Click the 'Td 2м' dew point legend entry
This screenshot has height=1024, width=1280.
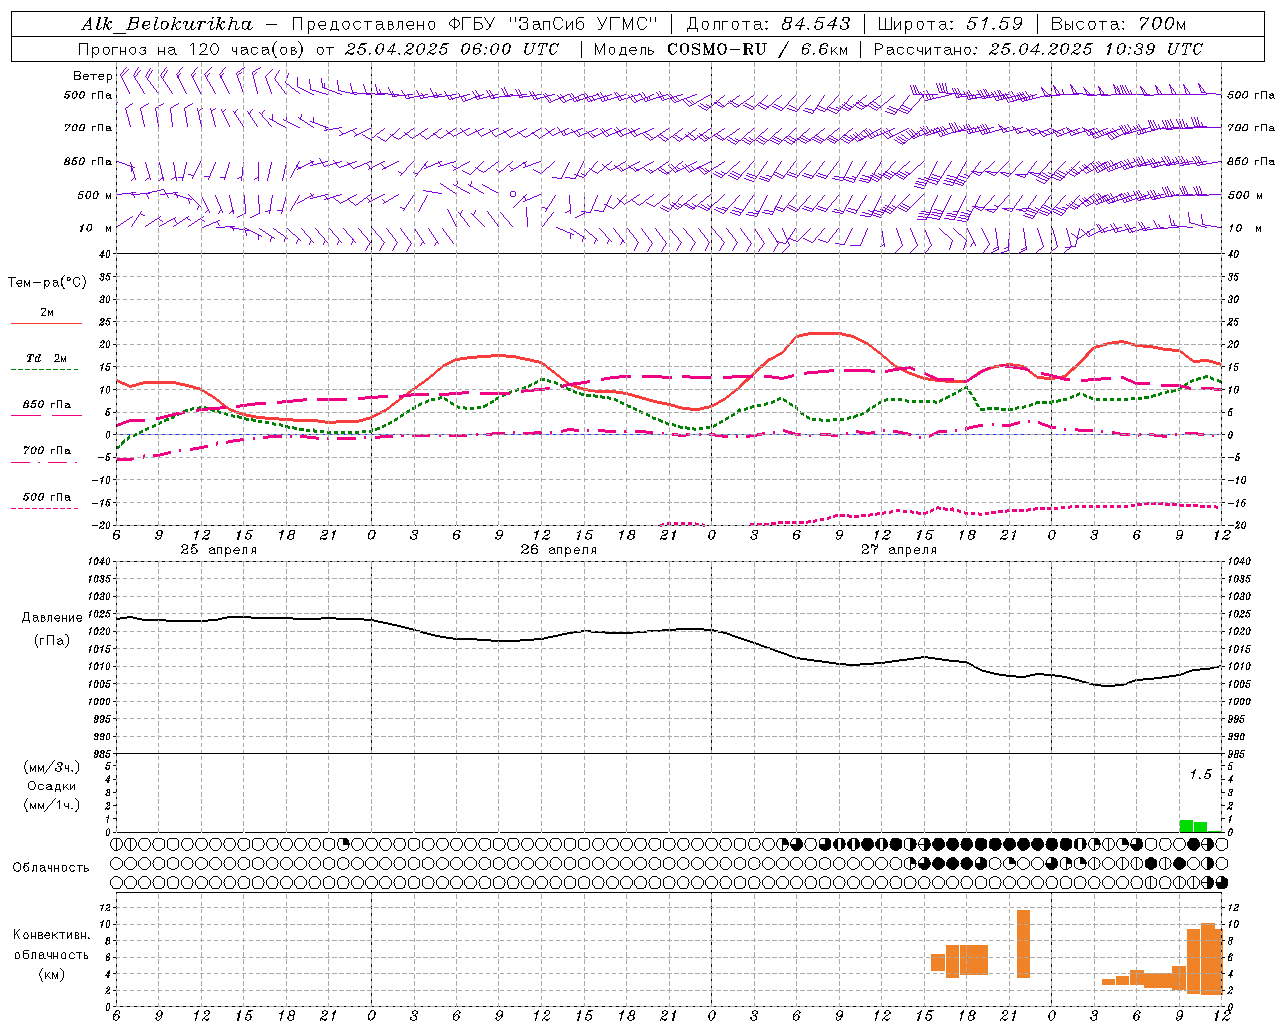(x=47, y=358)
